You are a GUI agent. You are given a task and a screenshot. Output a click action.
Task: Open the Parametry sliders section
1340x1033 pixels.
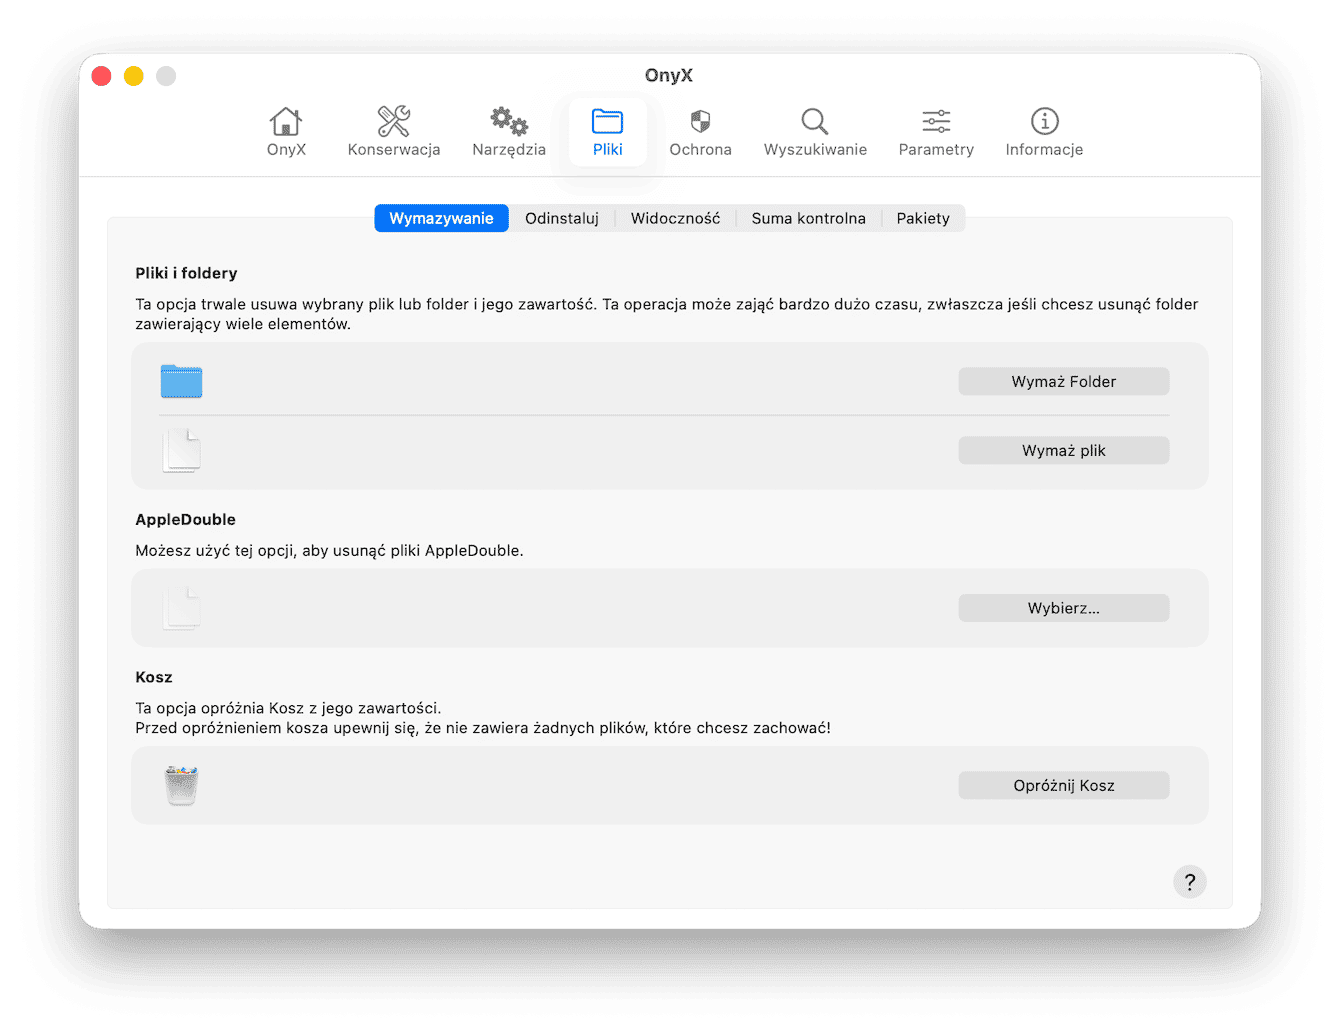pyautogui.click(x=936, y=132)
